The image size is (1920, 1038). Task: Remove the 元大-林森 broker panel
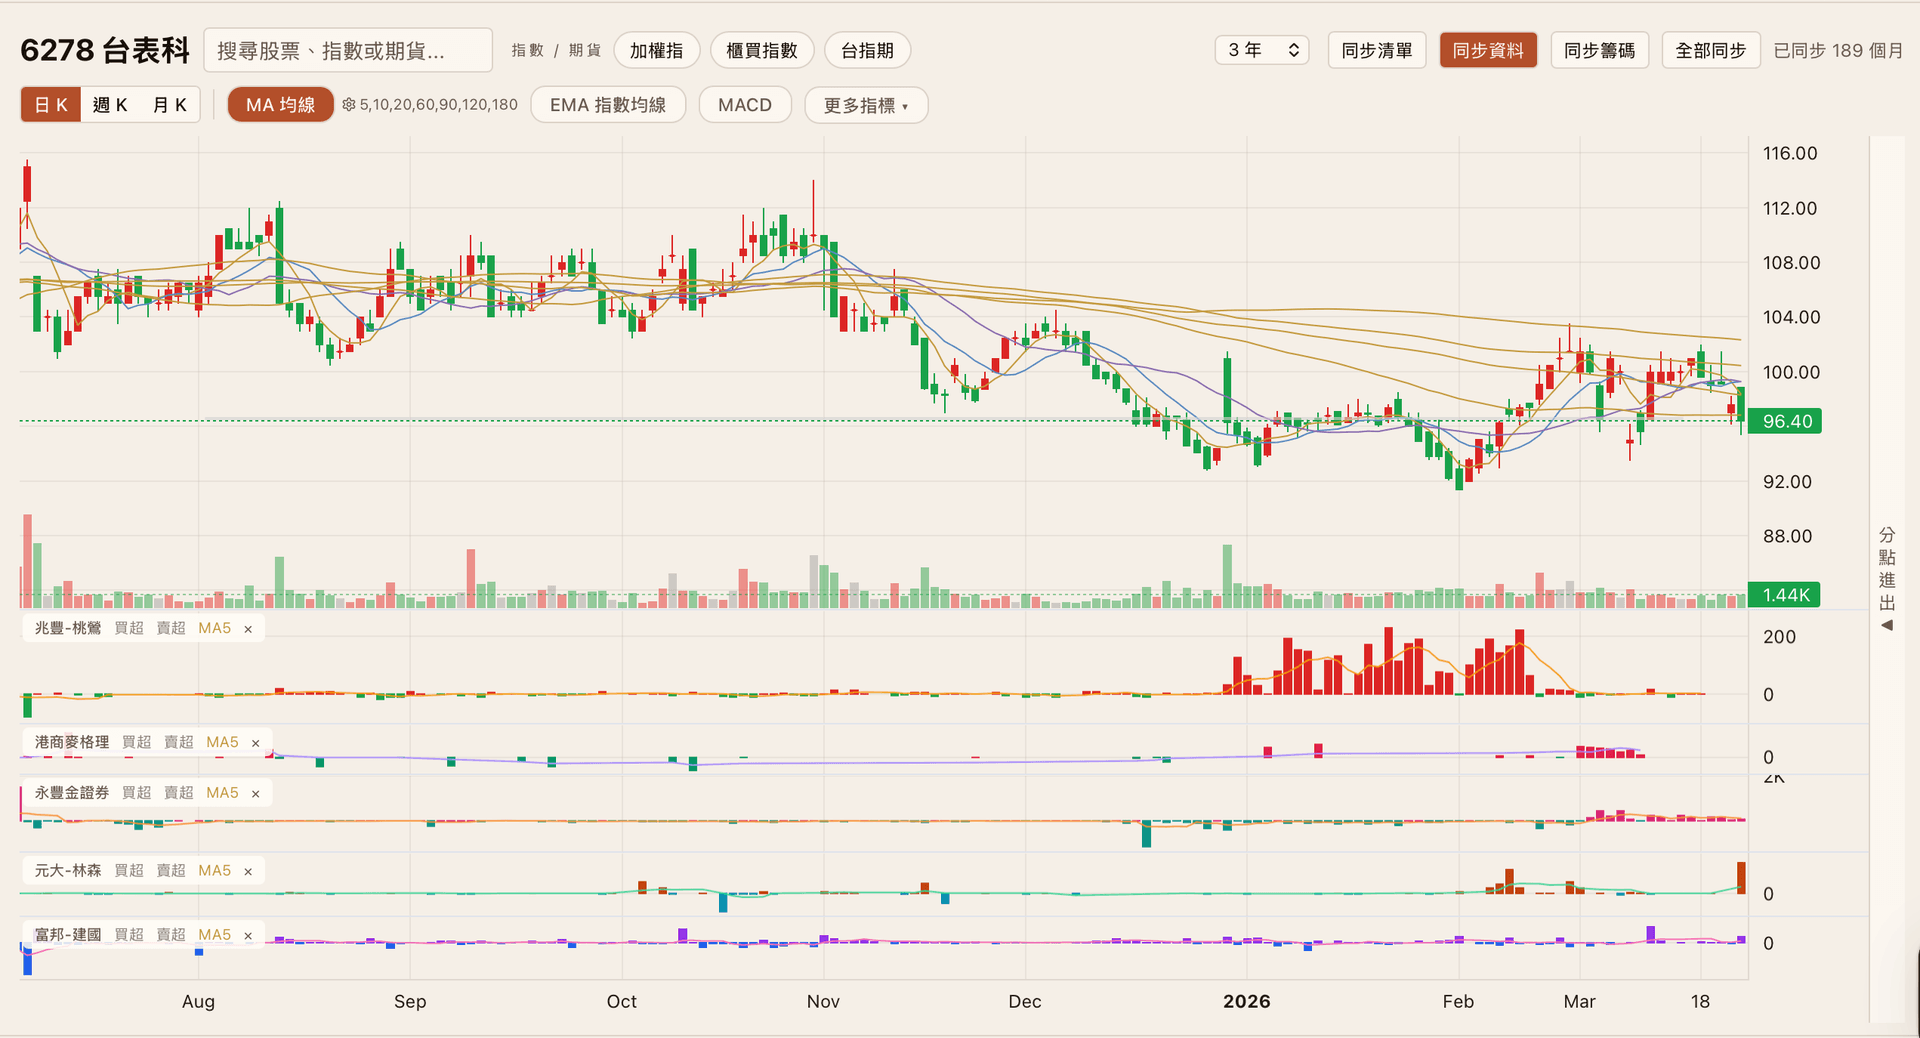coord(248,872)
